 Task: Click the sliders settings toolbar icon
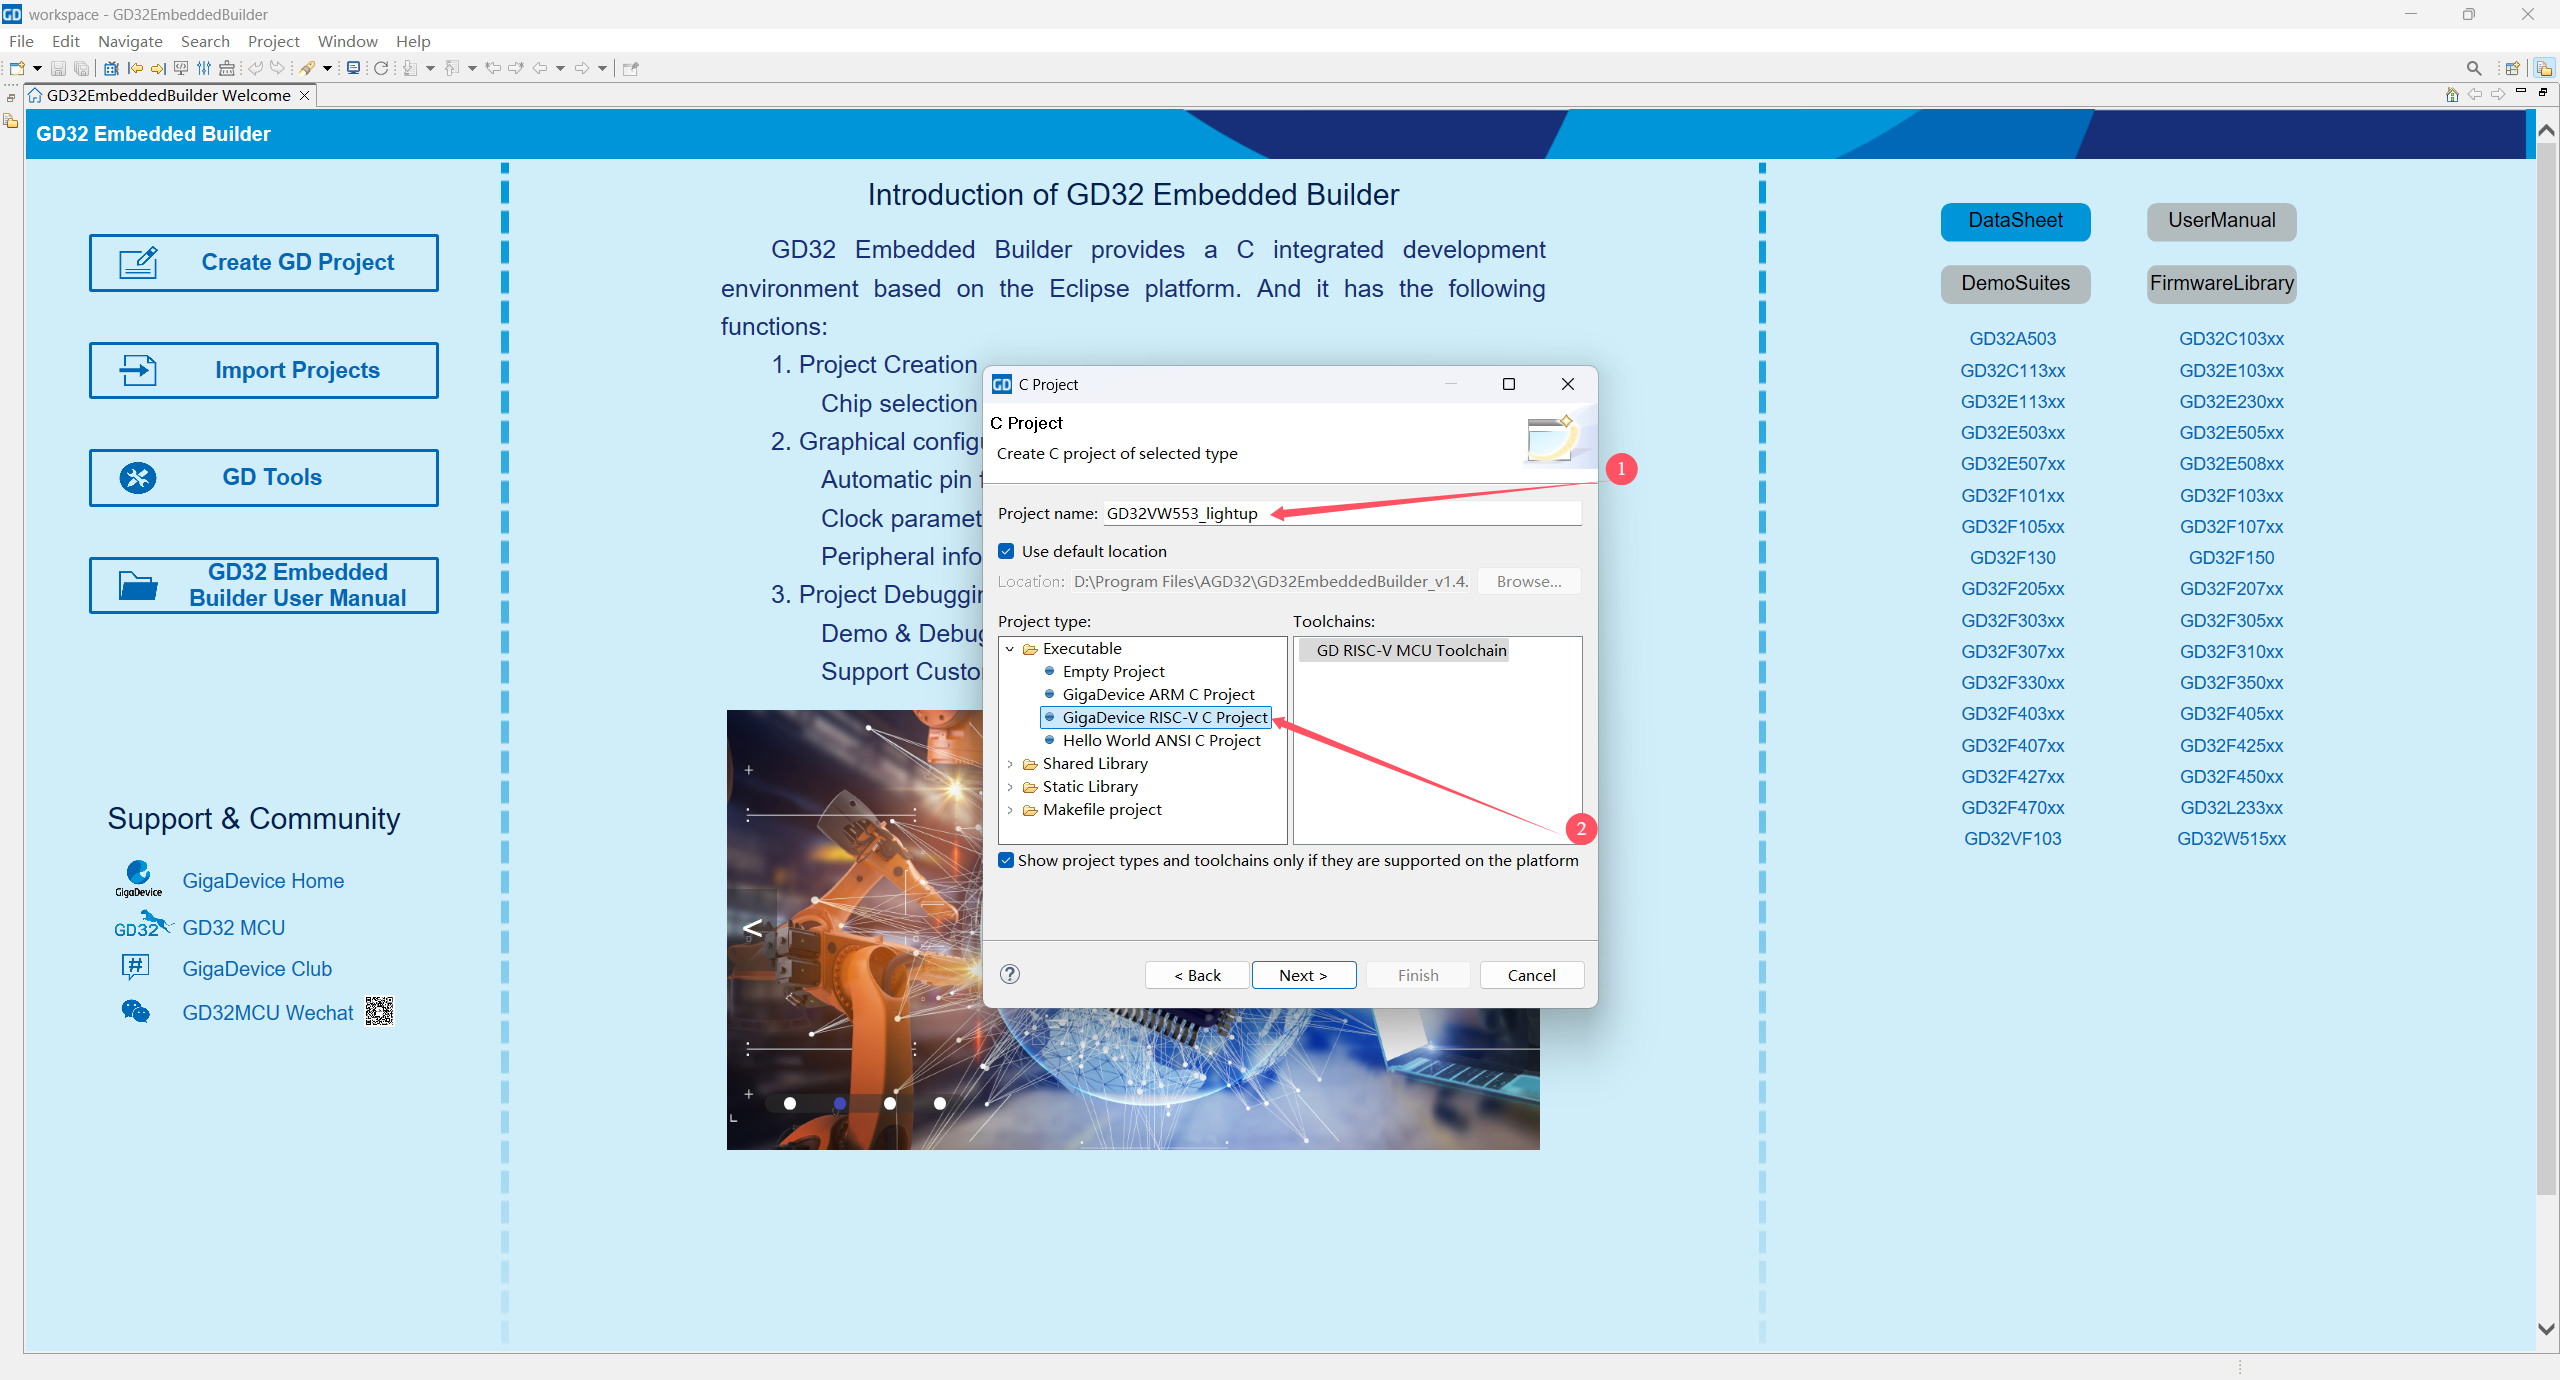point(204,68)
